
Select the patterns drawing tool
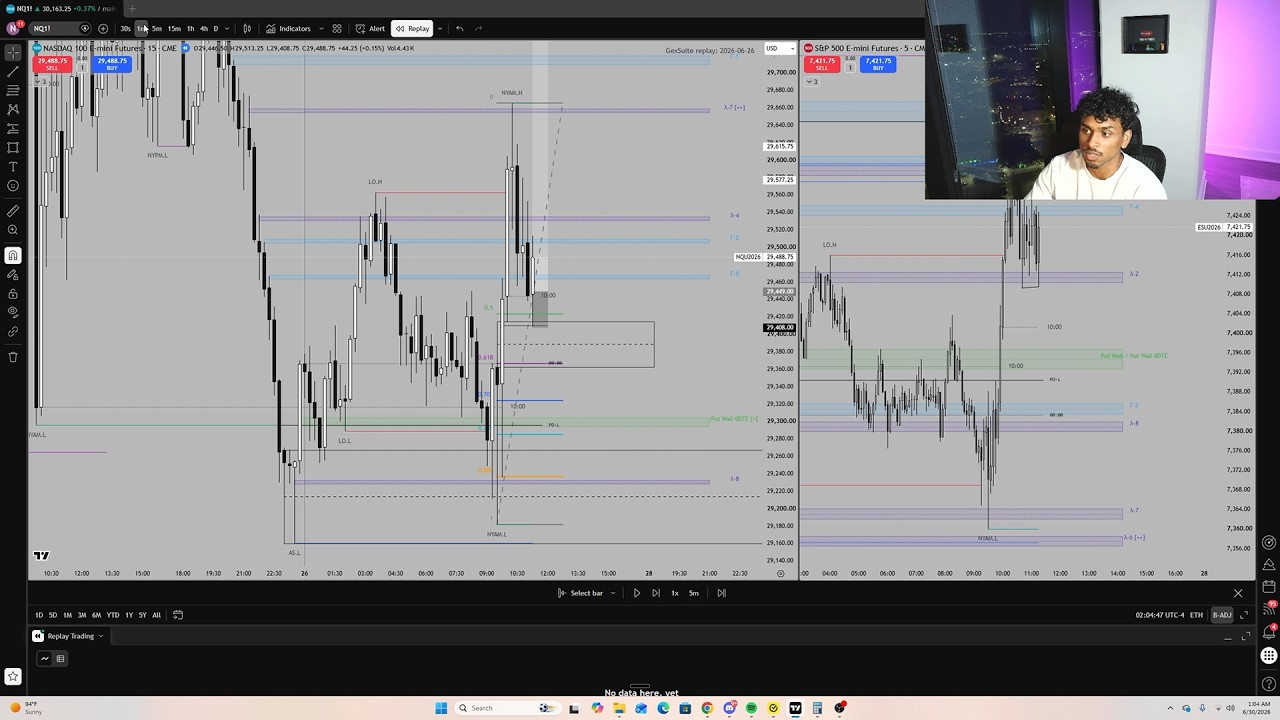click(x=13, y=109)
